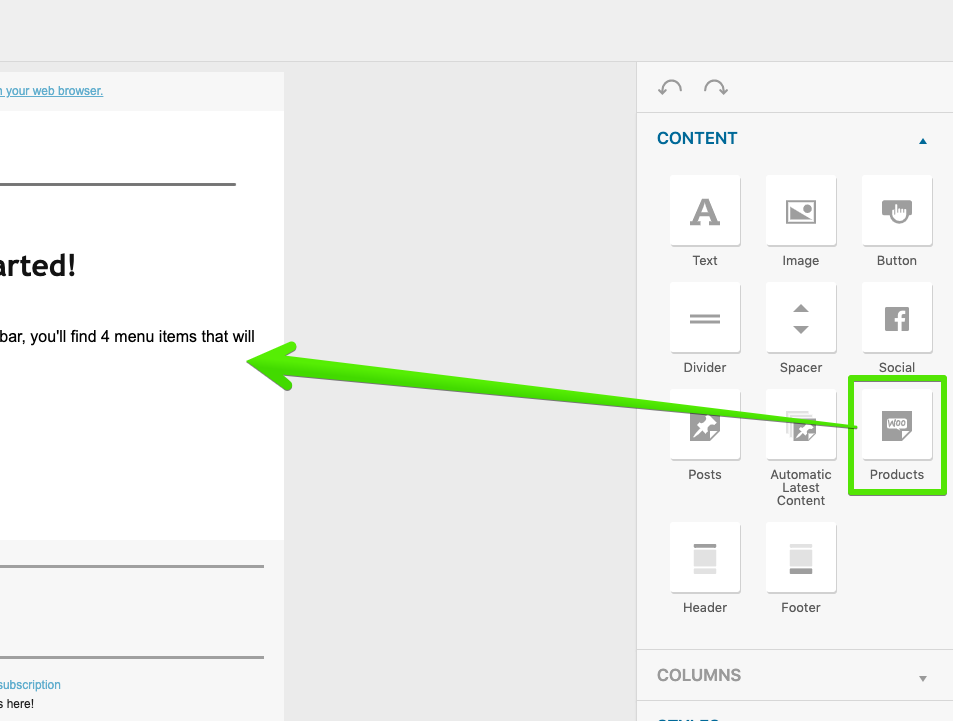Viewport: 953px width, 721px height.
Task: Choose the Button content block
Action: pyautogui.click(x=897, y=211)
